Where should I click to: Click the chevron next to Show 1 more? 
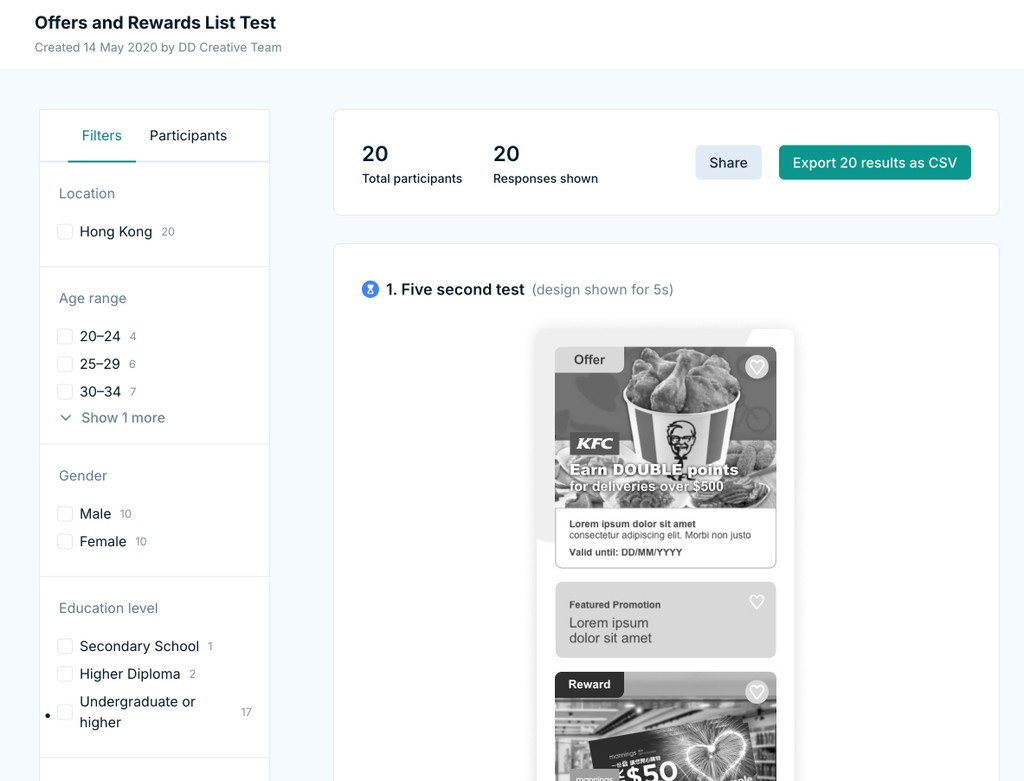[x=65, y=417]
